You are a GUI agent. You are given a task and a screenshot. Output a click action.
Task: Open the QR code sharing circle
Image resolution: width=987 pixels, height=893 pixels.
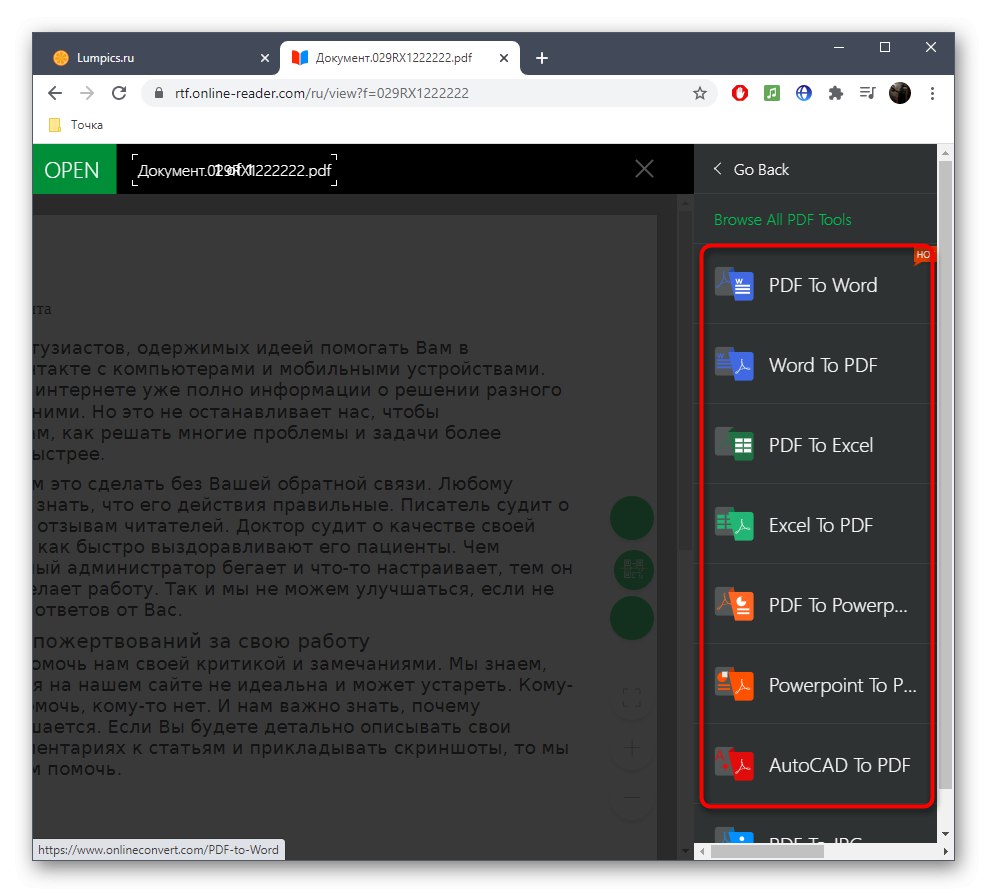631,568
